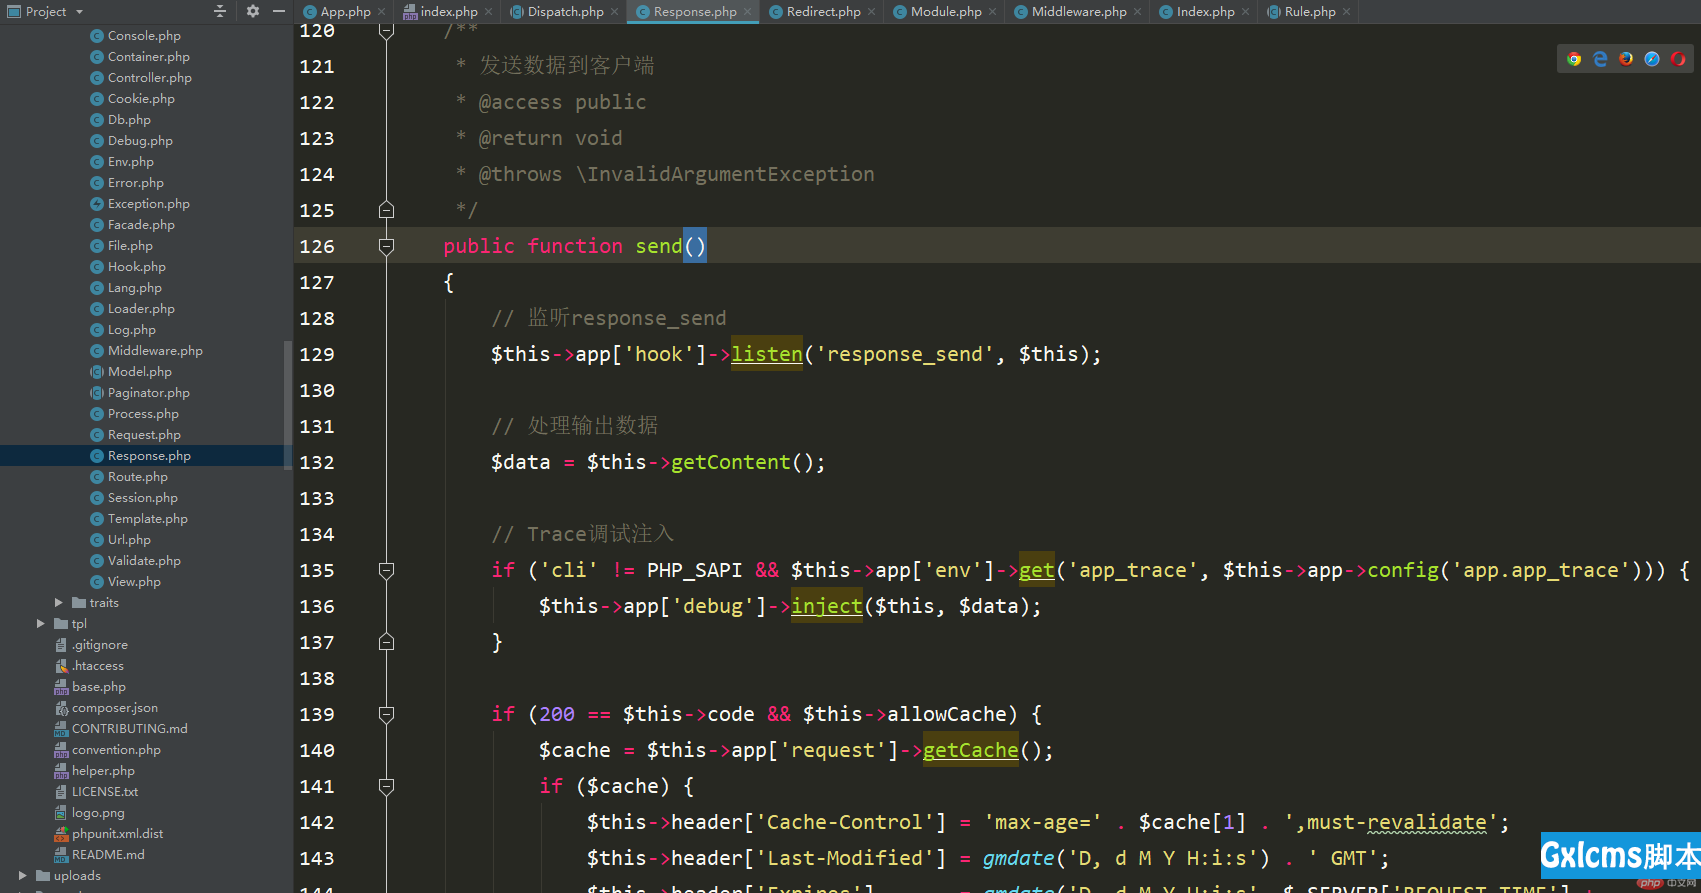Fold the doc comment end at line 125
This screenshot has height=893, width=1701.
click(x=386, y=210)
